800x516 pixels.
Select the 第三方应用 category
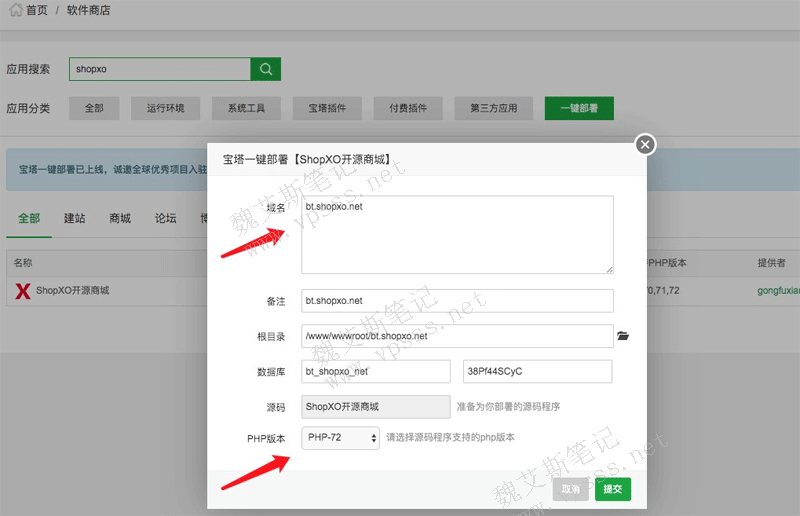(x=493, y=108)
